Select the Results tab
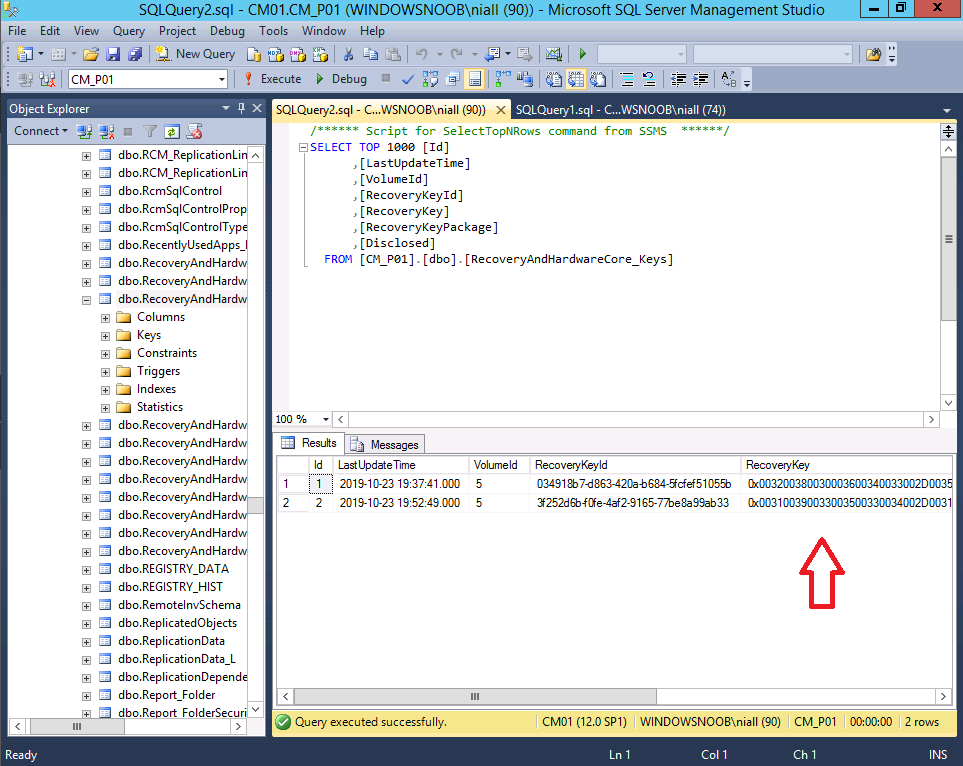Image resolution: width=963 pixels, height=766 pixels. click(x=310, y=443)
